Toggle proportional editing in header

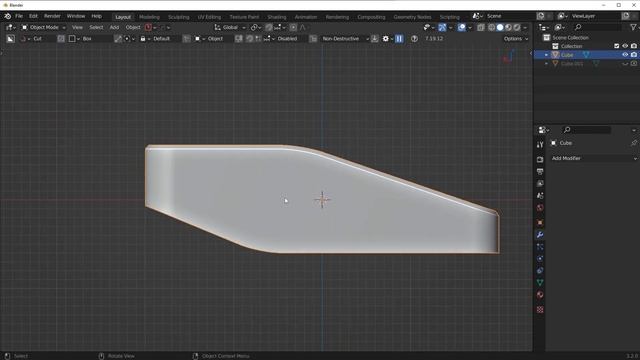[x=293, y=27]
